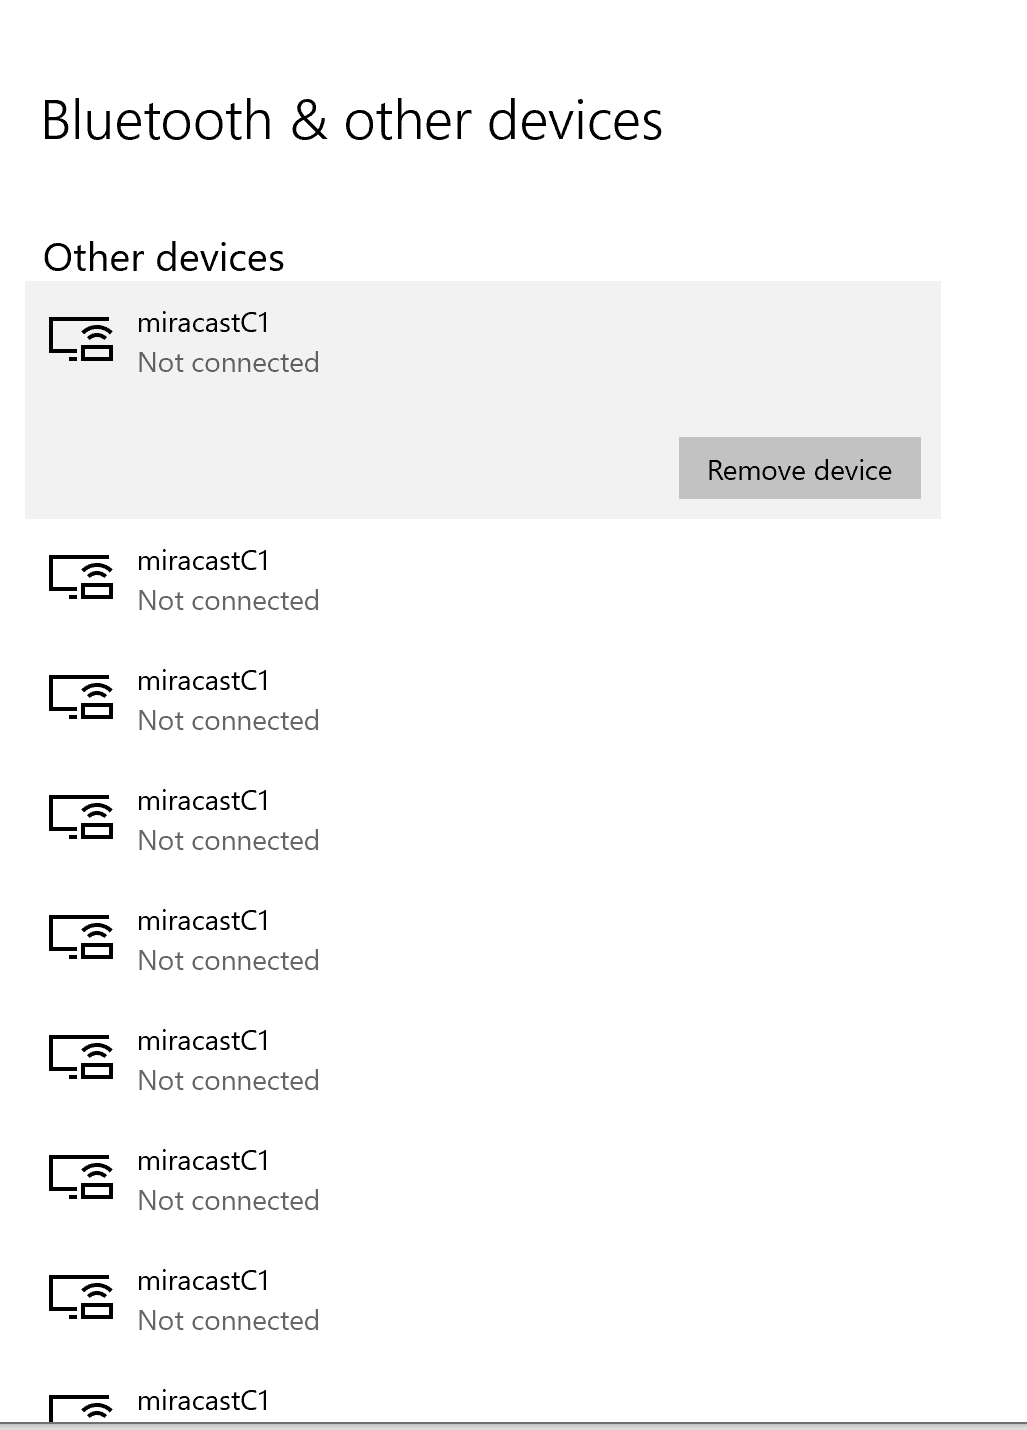Choose the seventh miracastC1 name label
The height and width of the screenshot is (1430, 1027).
(x=203, y=1161)
